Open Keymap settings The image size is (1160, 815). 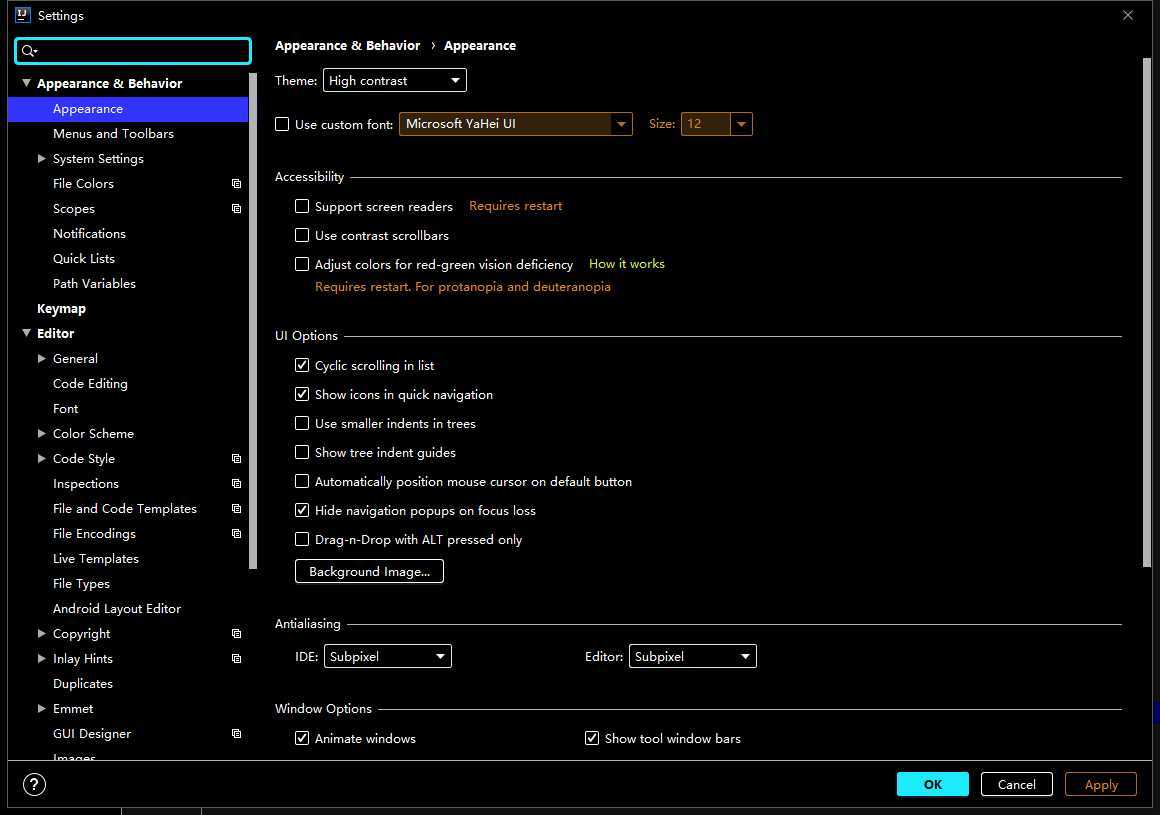click(x=61, y=308)
